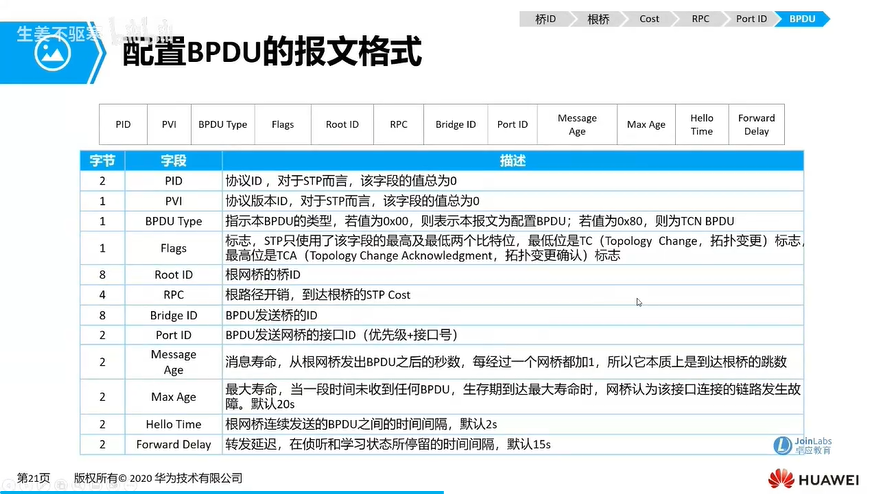Screen dimensions: 878x494
Task: Click the Forward Delay box in header diagram
Action: pos(756,124)
